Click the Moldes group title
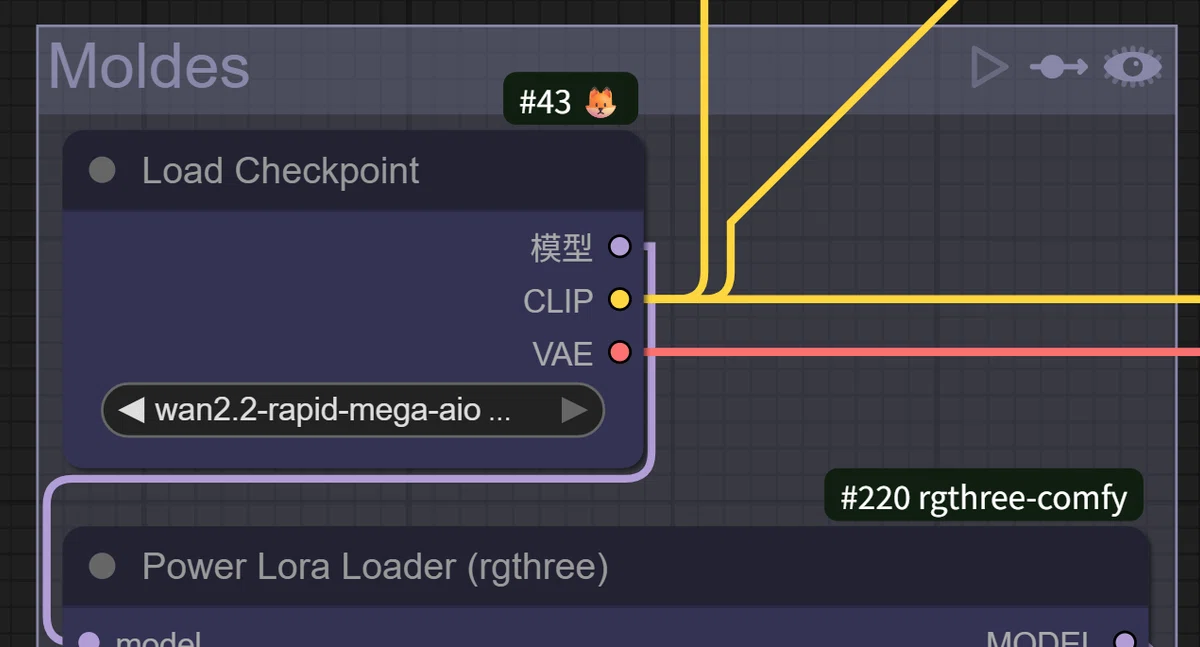The height and width of the screenshot is (647, 1200). coord(149,67)
